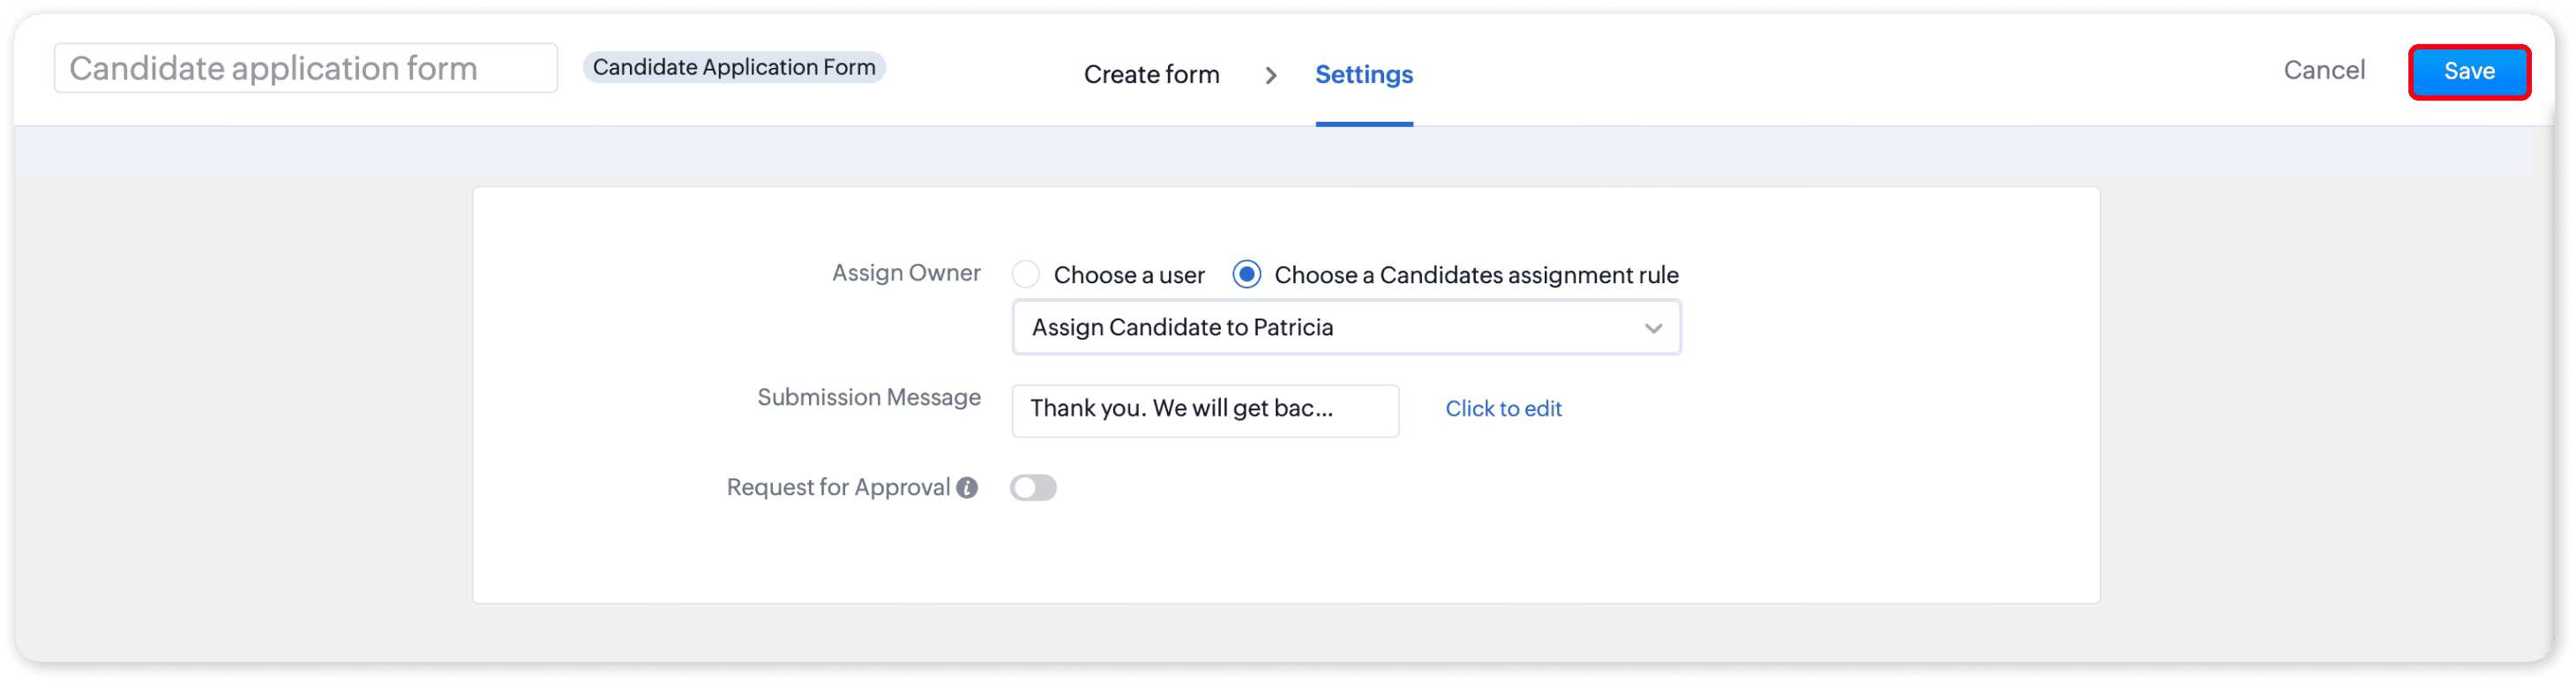2576x683 pixels.
Task: Select the Choose a user radio circle
Action: 1025,274
